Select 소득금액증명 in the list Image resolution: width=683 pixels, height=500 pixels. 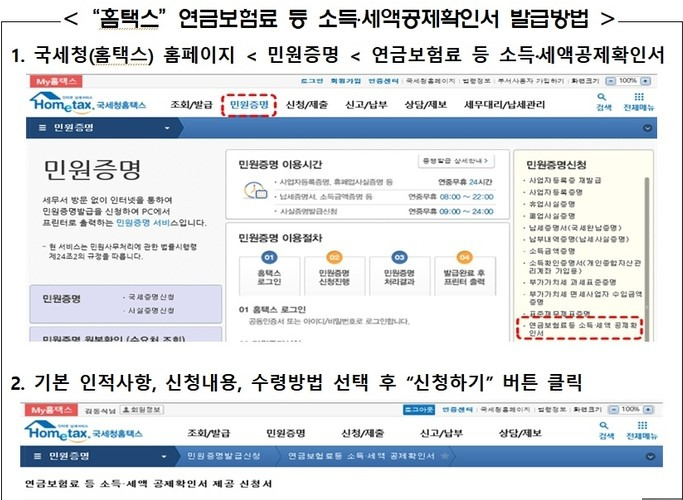(552, 251)
